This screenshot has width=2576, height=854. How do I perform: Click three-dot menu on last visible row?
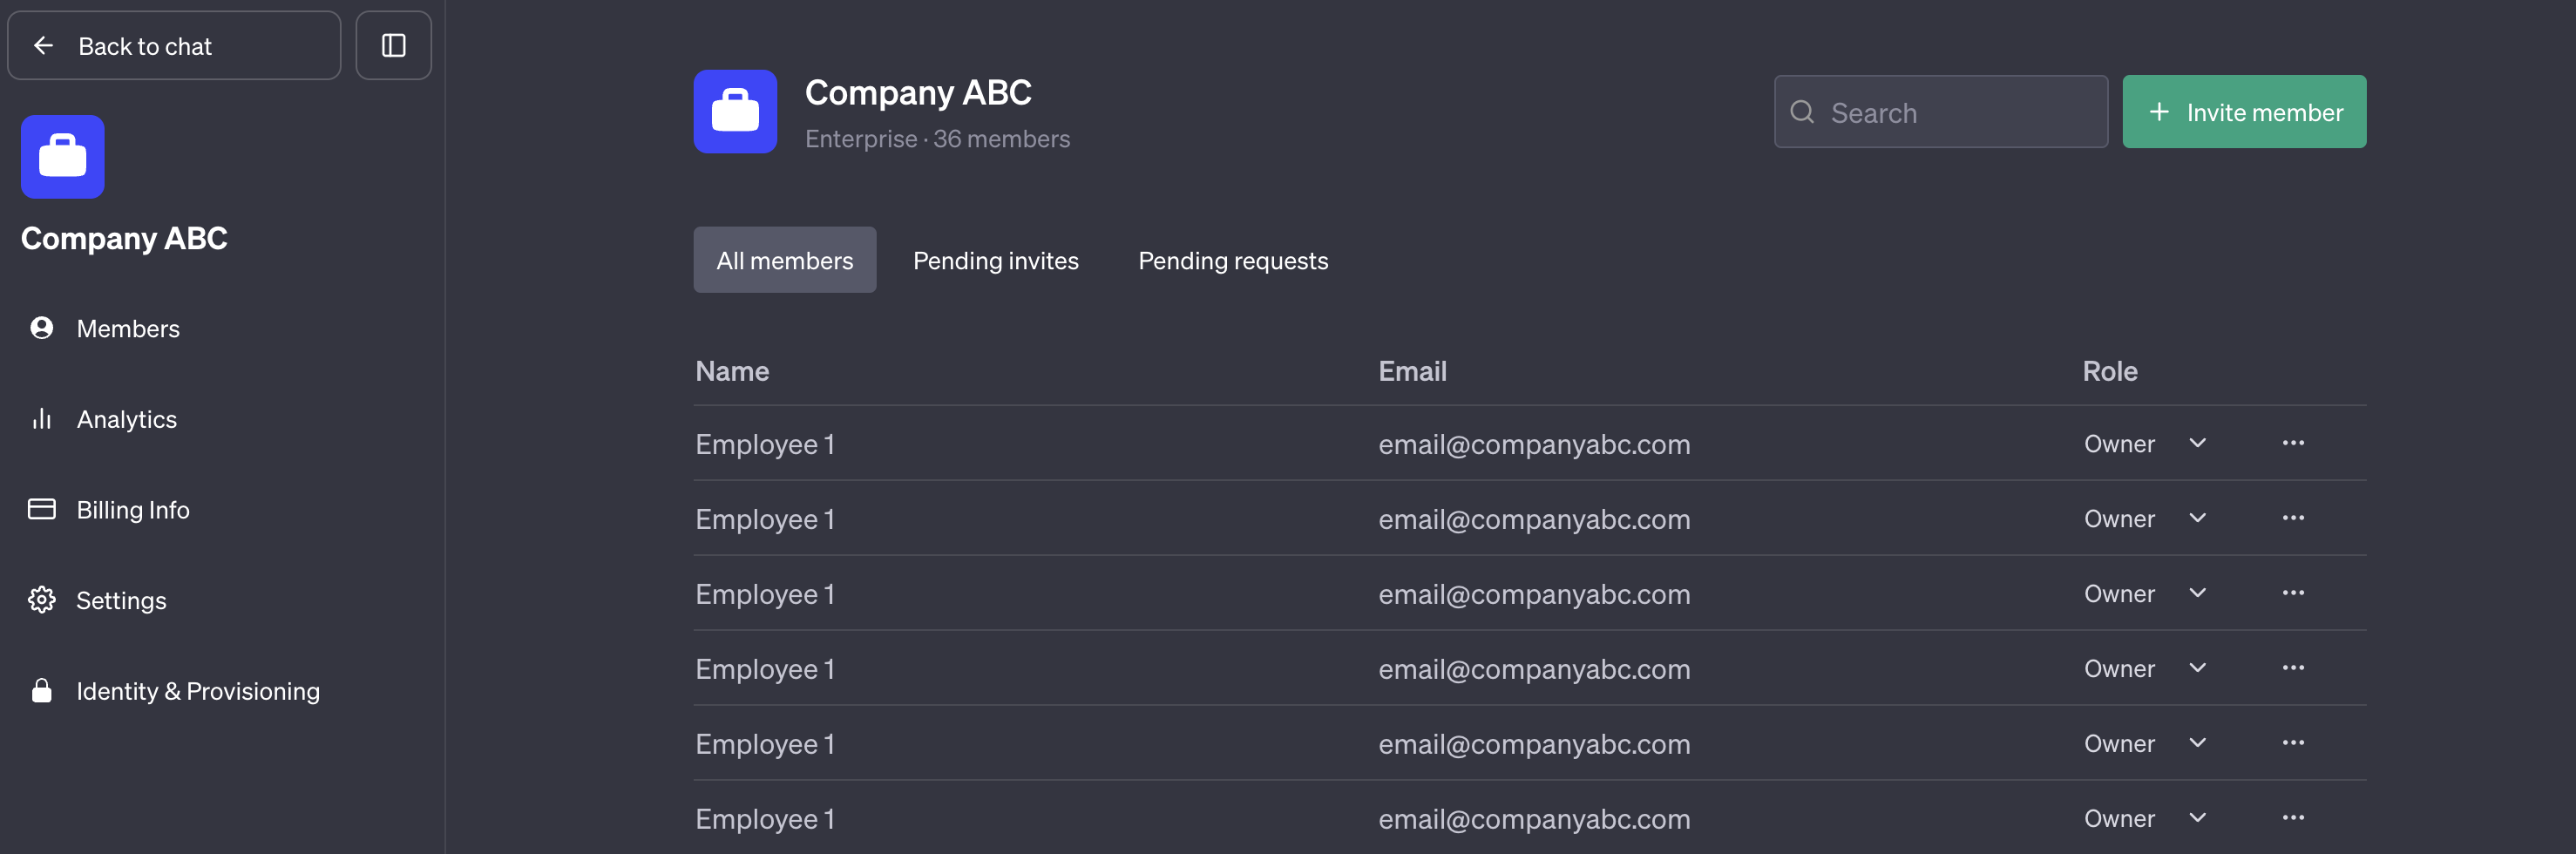[x=2293, y=818]
